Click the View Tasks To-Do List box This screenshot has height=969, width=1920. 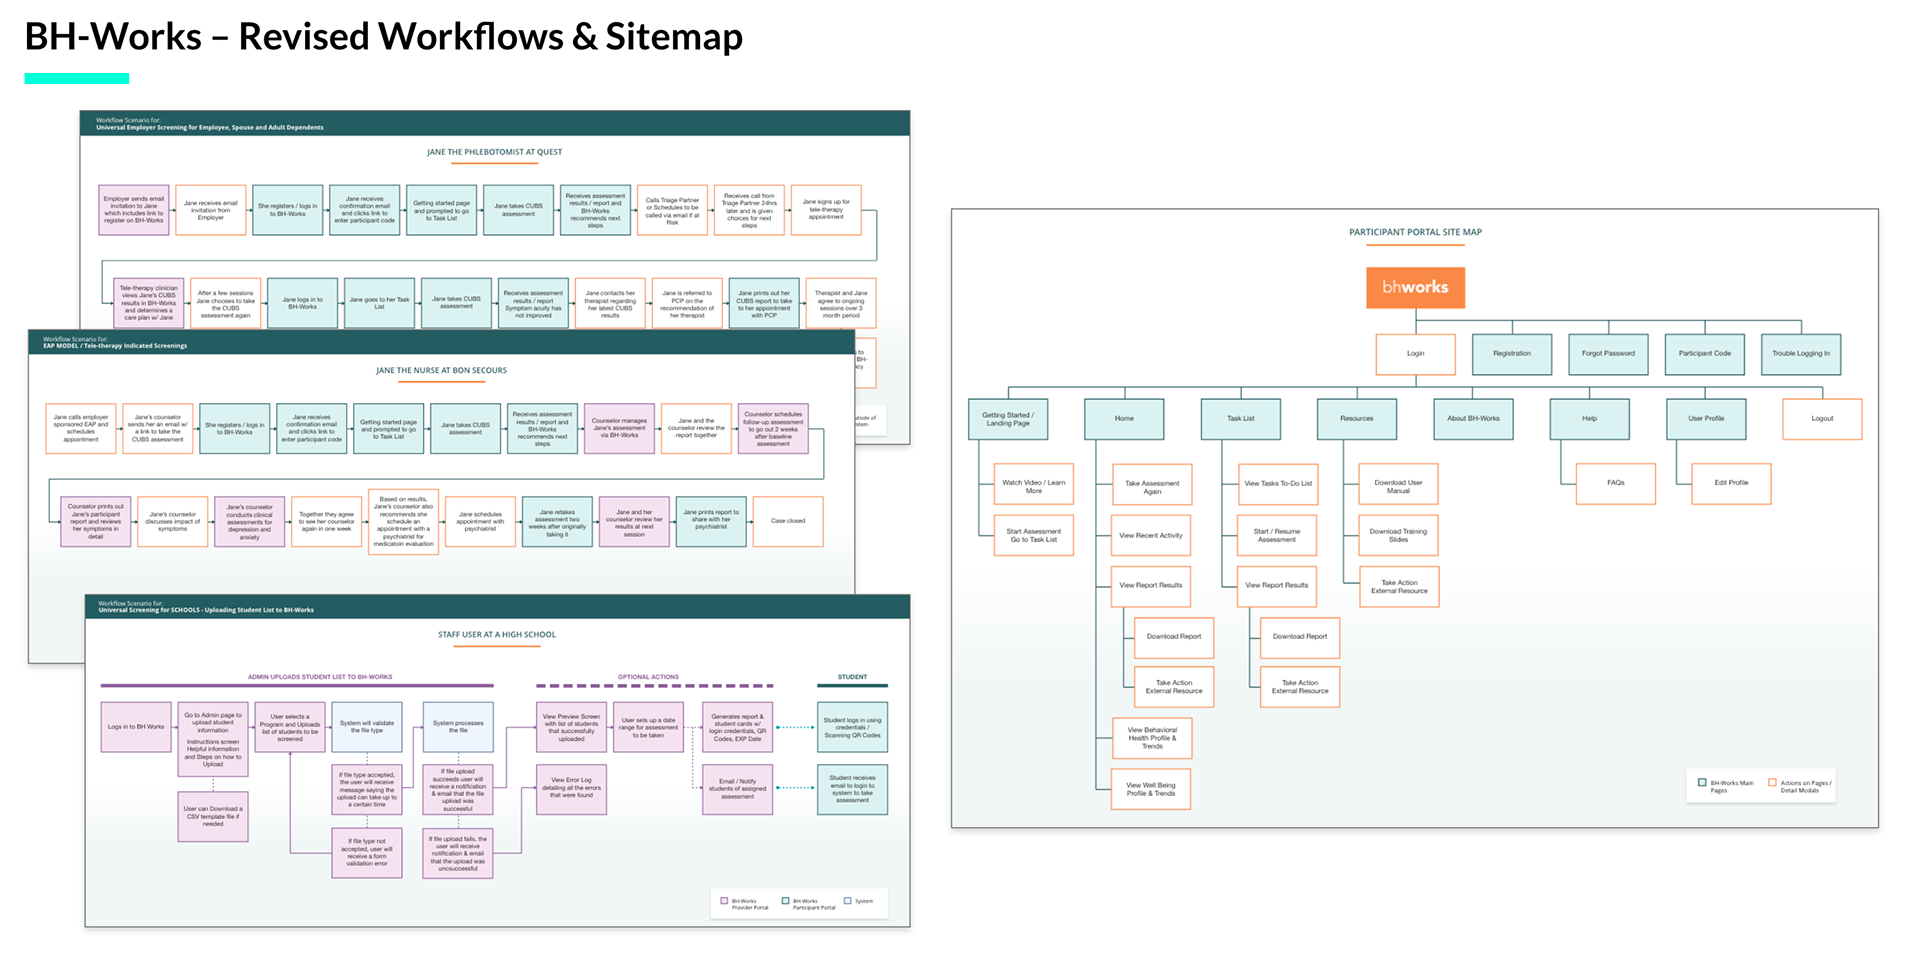coord(1277,485)
